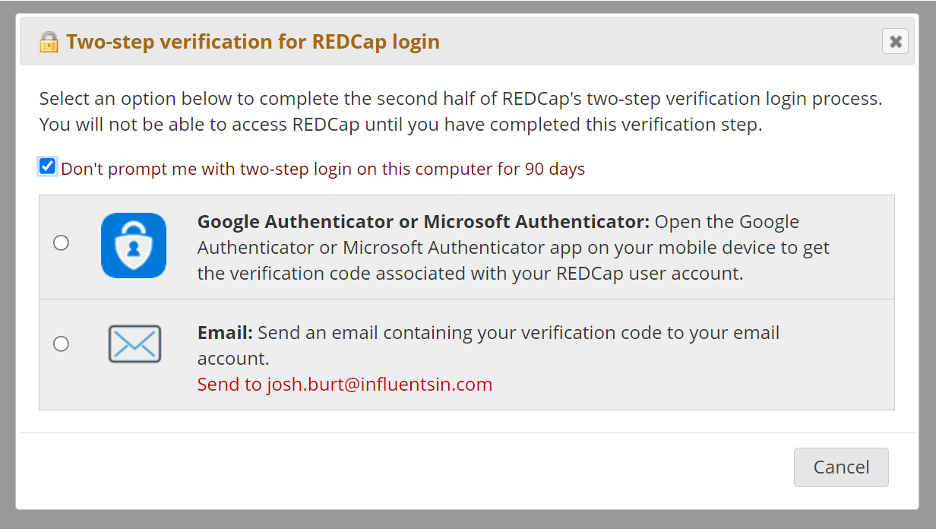
Task: Uncheck the 90 days prompt checkbox
Action: point(47,167)
